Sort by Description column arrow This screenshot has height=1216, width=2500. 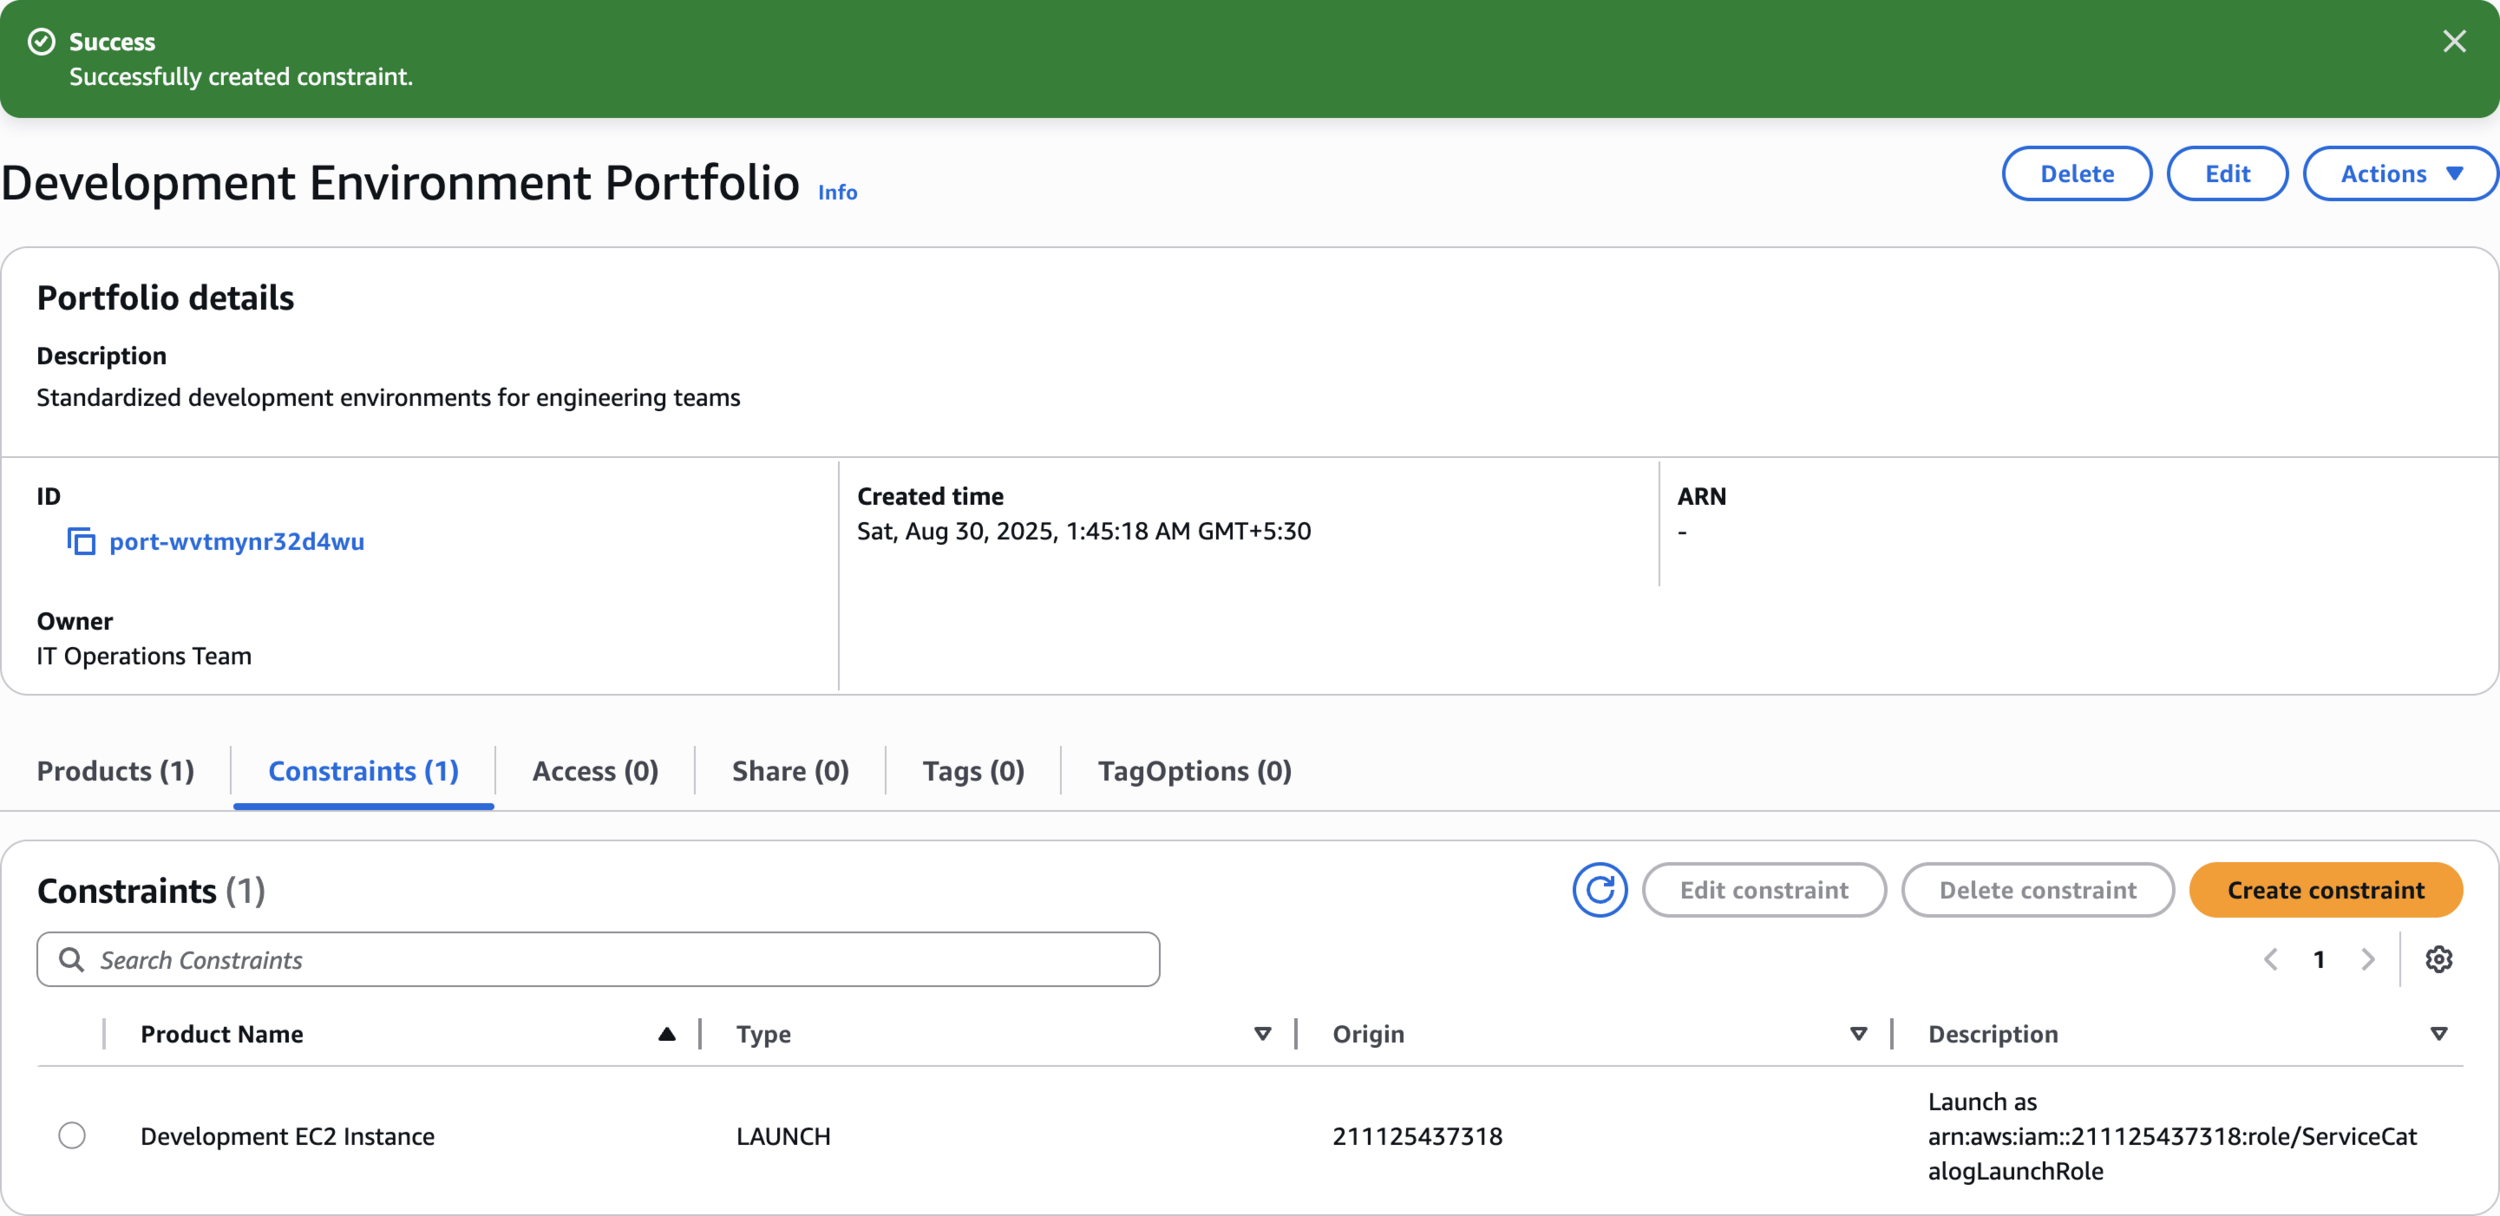click(x=2438, y=1034)
